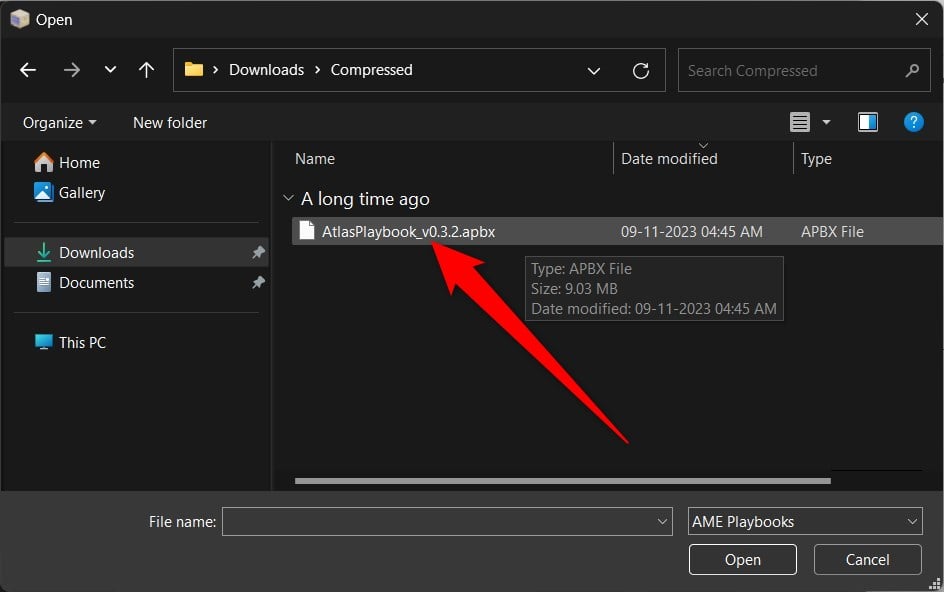Image resolution: width=944 pixels, height=592 pixels.
Task: Click the Cancel button
Action: (867, 559)
